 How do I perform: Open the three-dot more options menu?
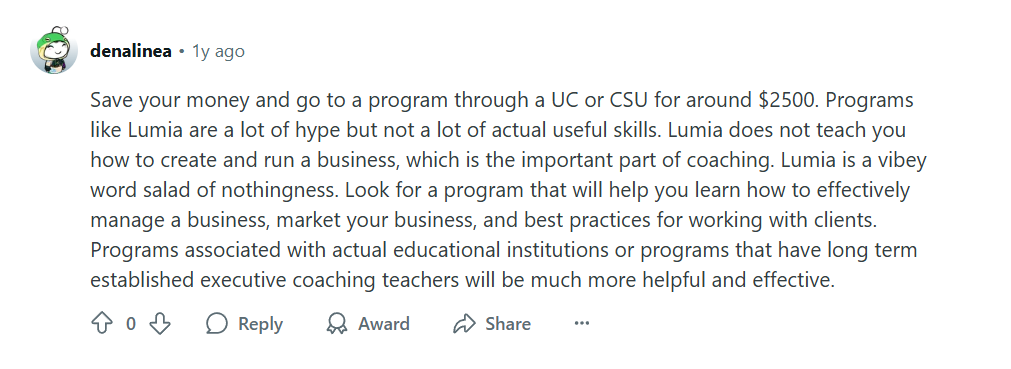pyautogui.click(x=582, y=323)
